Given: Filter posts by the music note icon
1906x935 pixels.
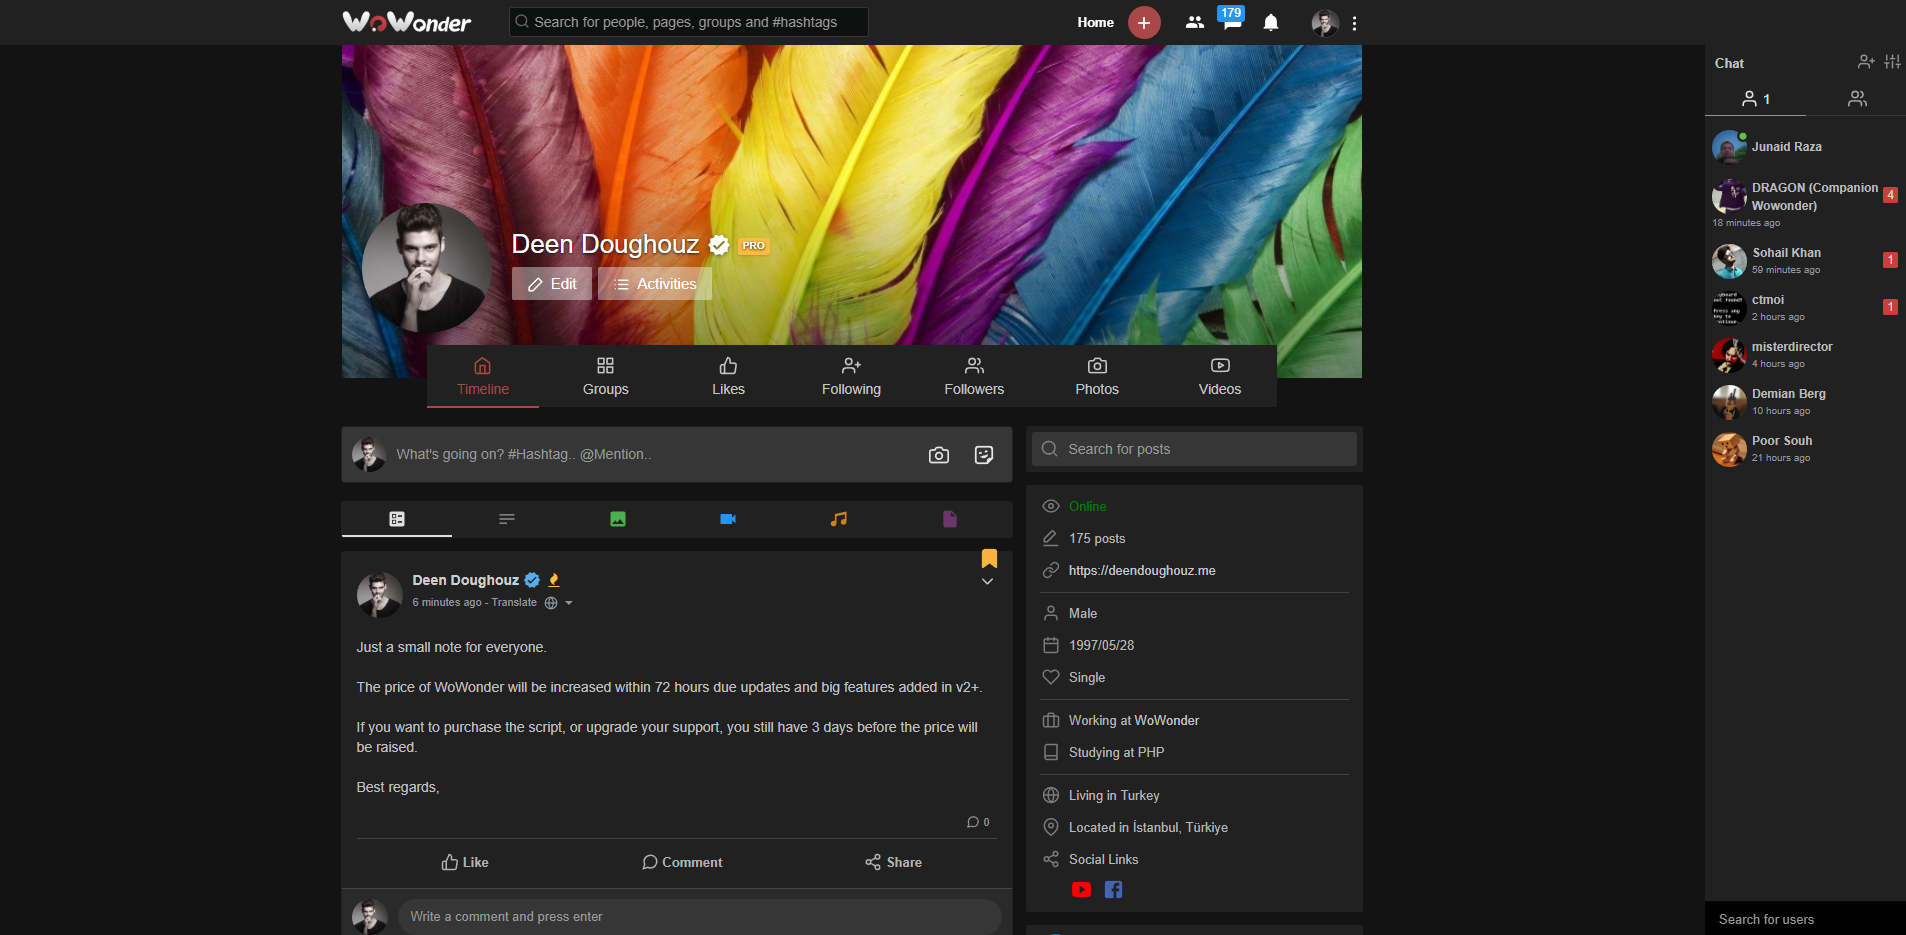Looking at the screenshot, I should [839, 519].
